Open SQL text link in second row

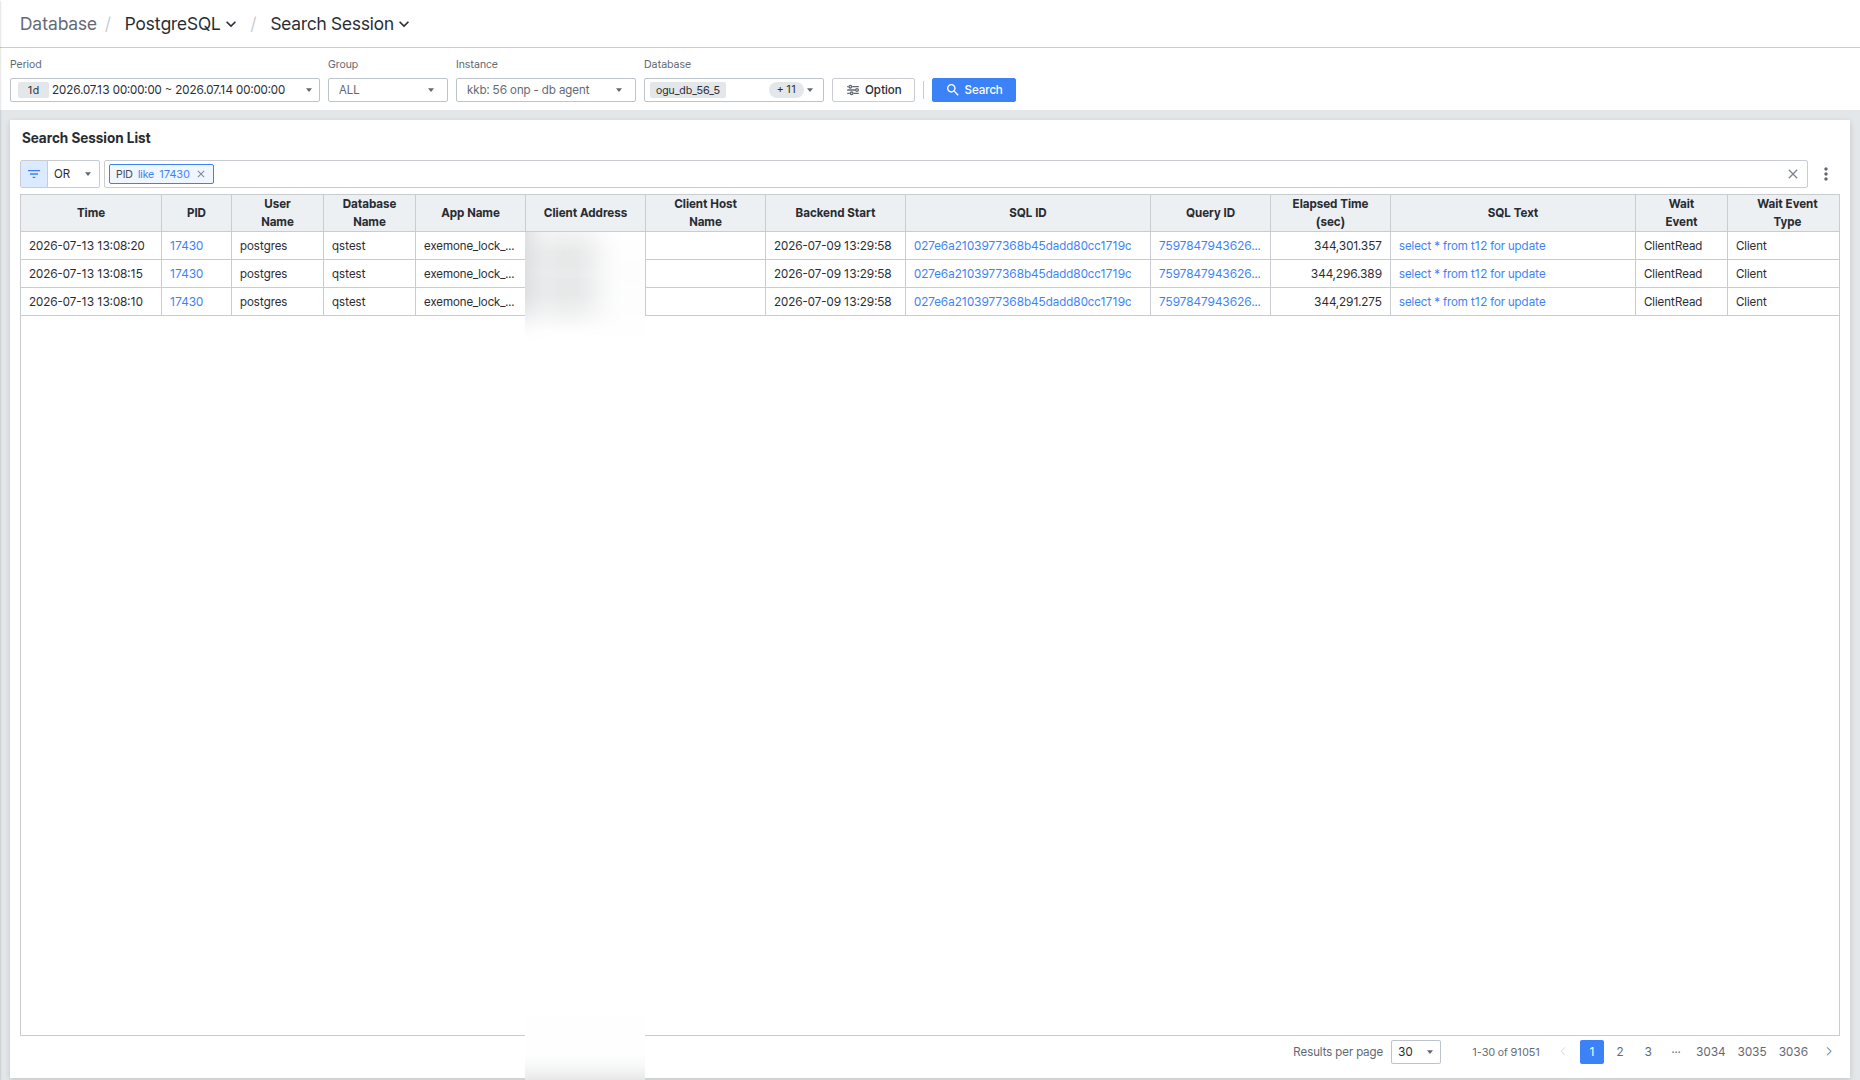coord(1472,274)
